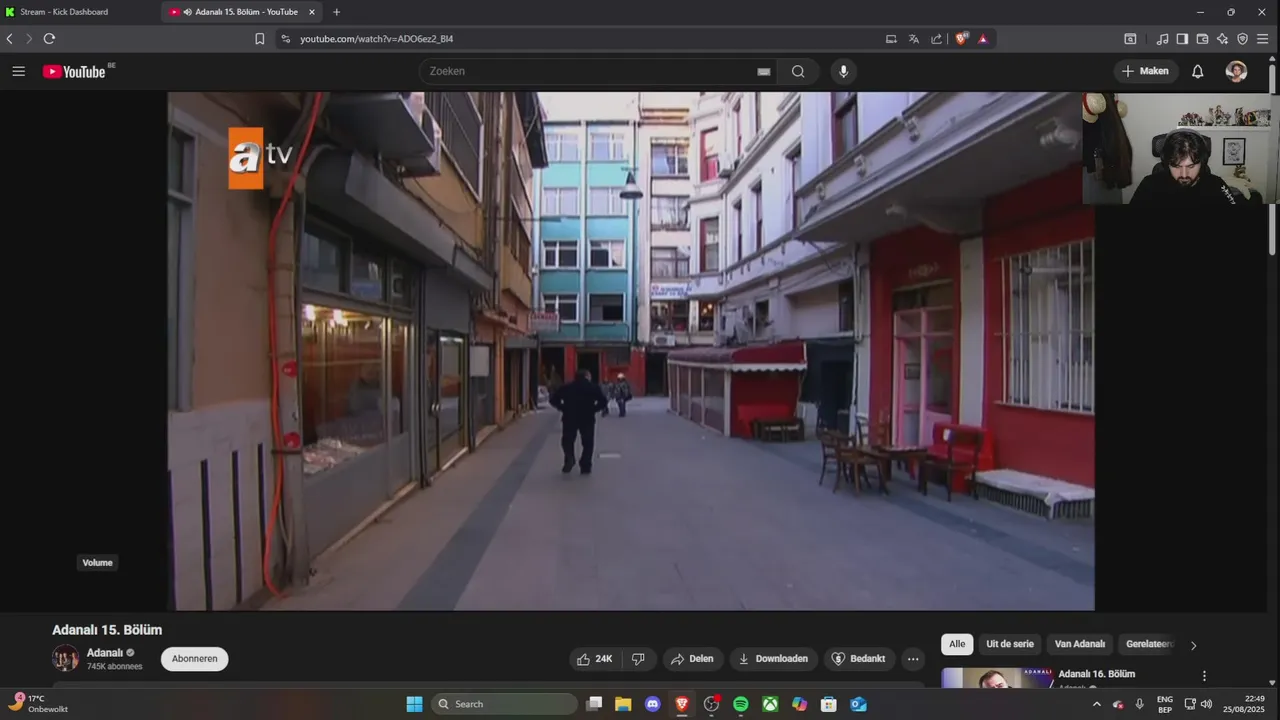This screenshot has height=720, width=1280.
Task: Reload the current page
Action: 49,39
